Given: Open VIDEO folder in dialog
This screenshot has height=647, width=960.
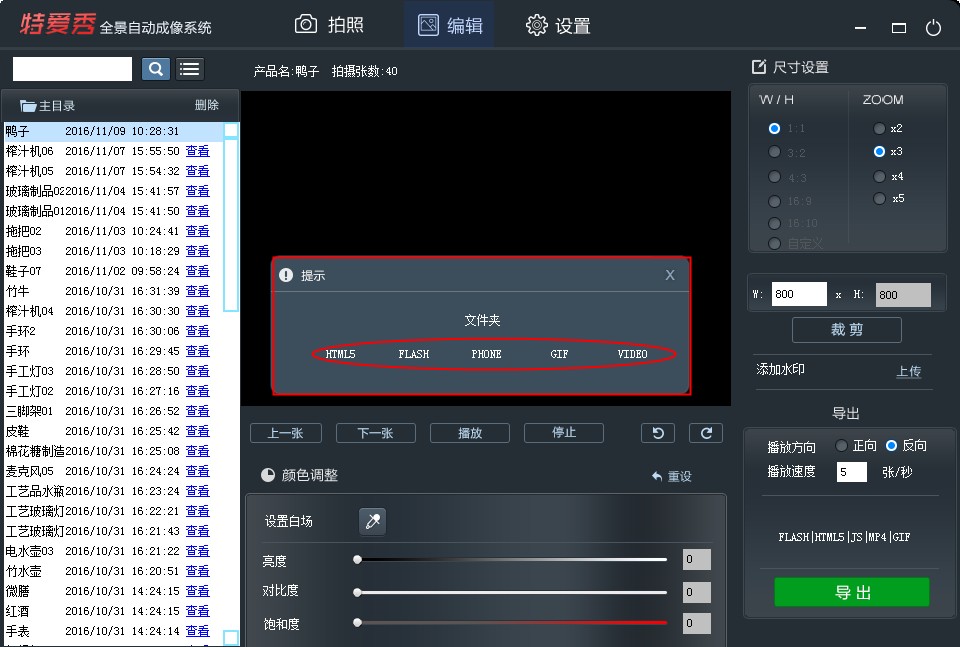Looking at the screenshot, I should point(632,354).
